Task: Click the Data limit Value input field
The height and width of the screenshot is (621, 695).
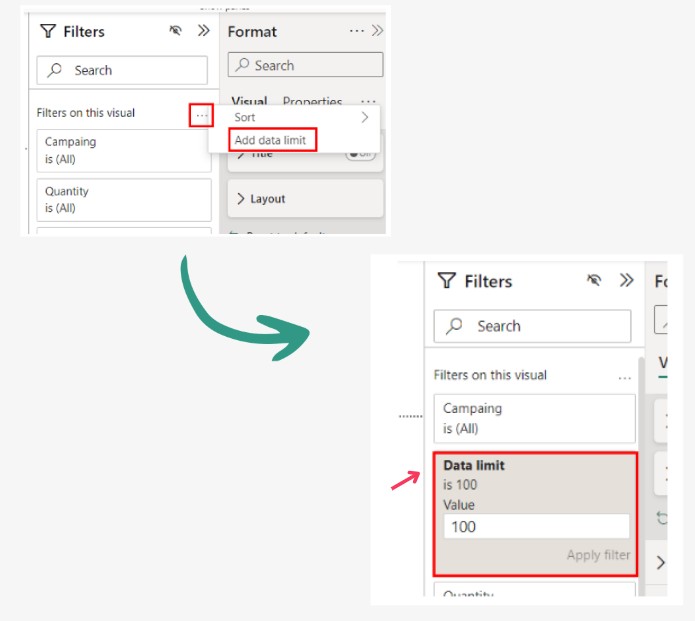Action: tap(536, 526)
